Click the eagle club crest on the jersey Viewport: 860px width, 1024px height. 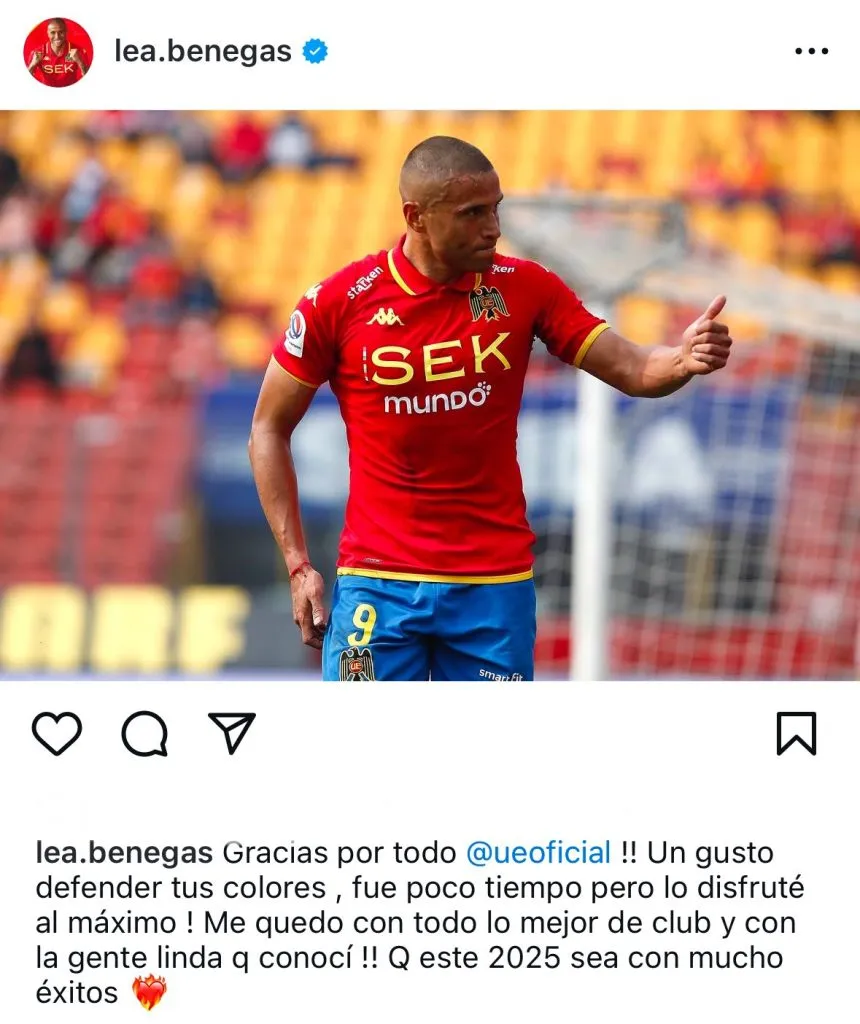pos(487,302)
